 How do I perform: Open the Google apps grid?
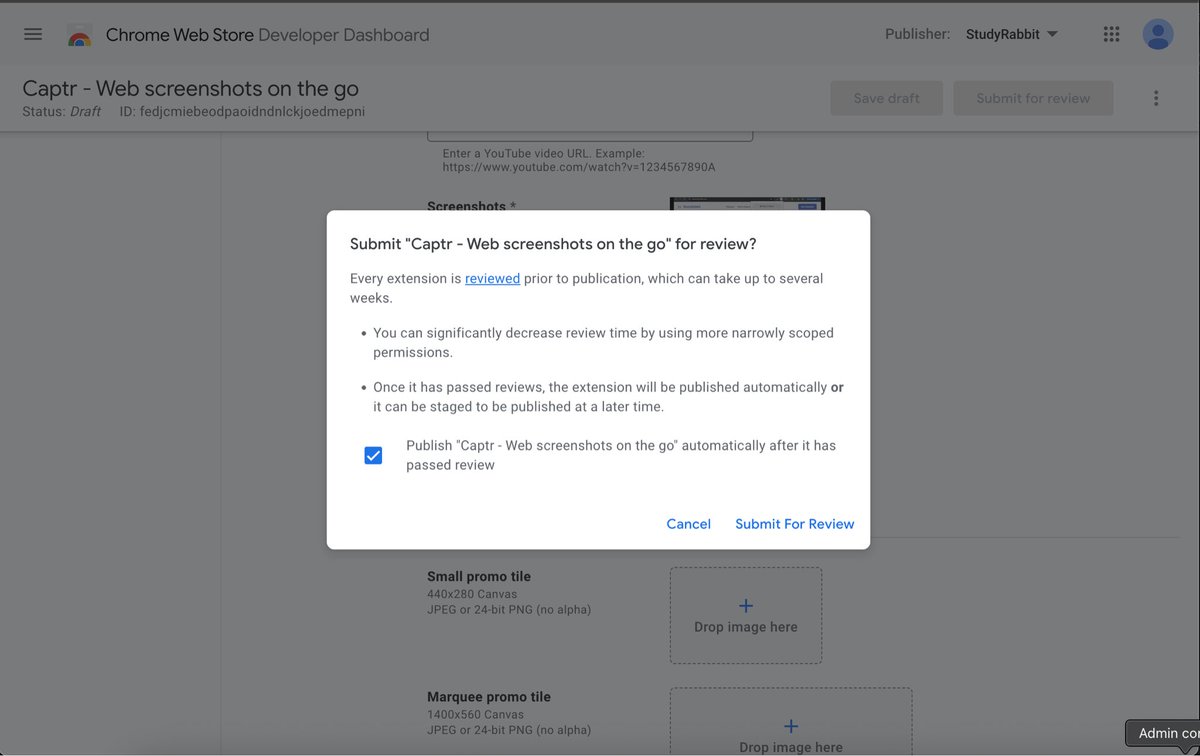point(1111,34)
